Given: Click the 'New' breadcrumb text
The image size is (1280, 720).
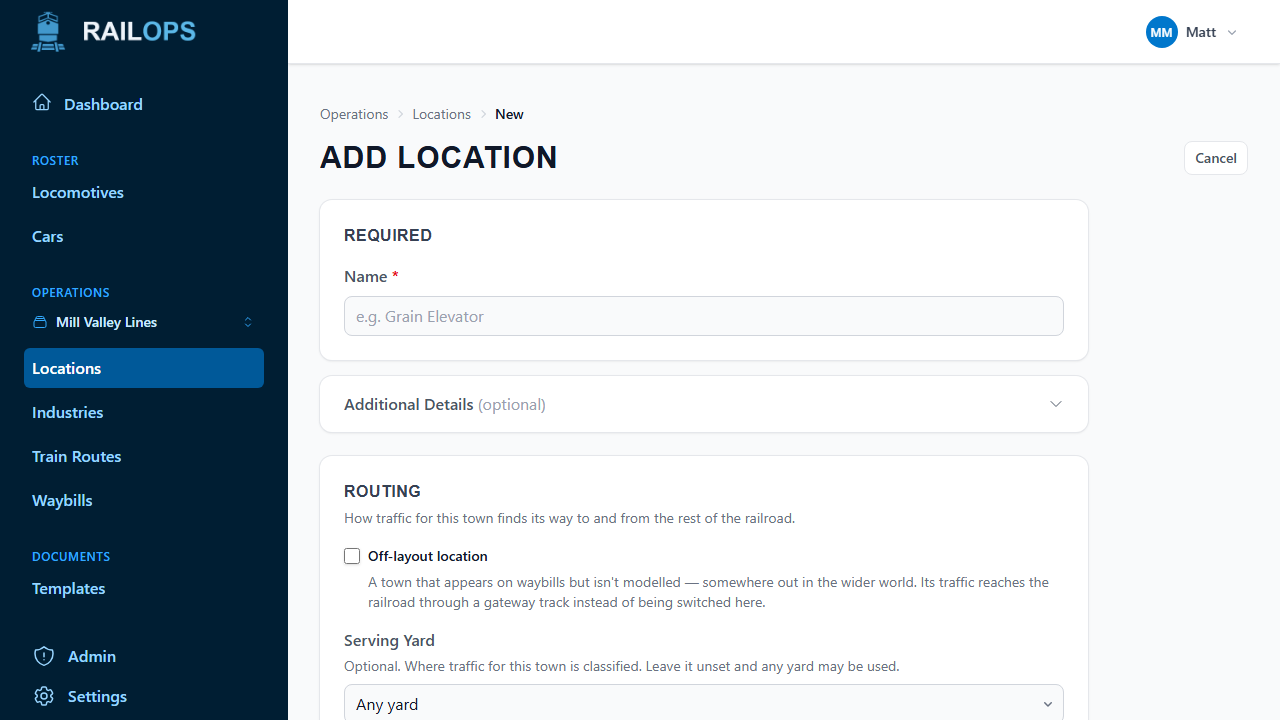Looking at the screenshot, I should tap(509, 114).
